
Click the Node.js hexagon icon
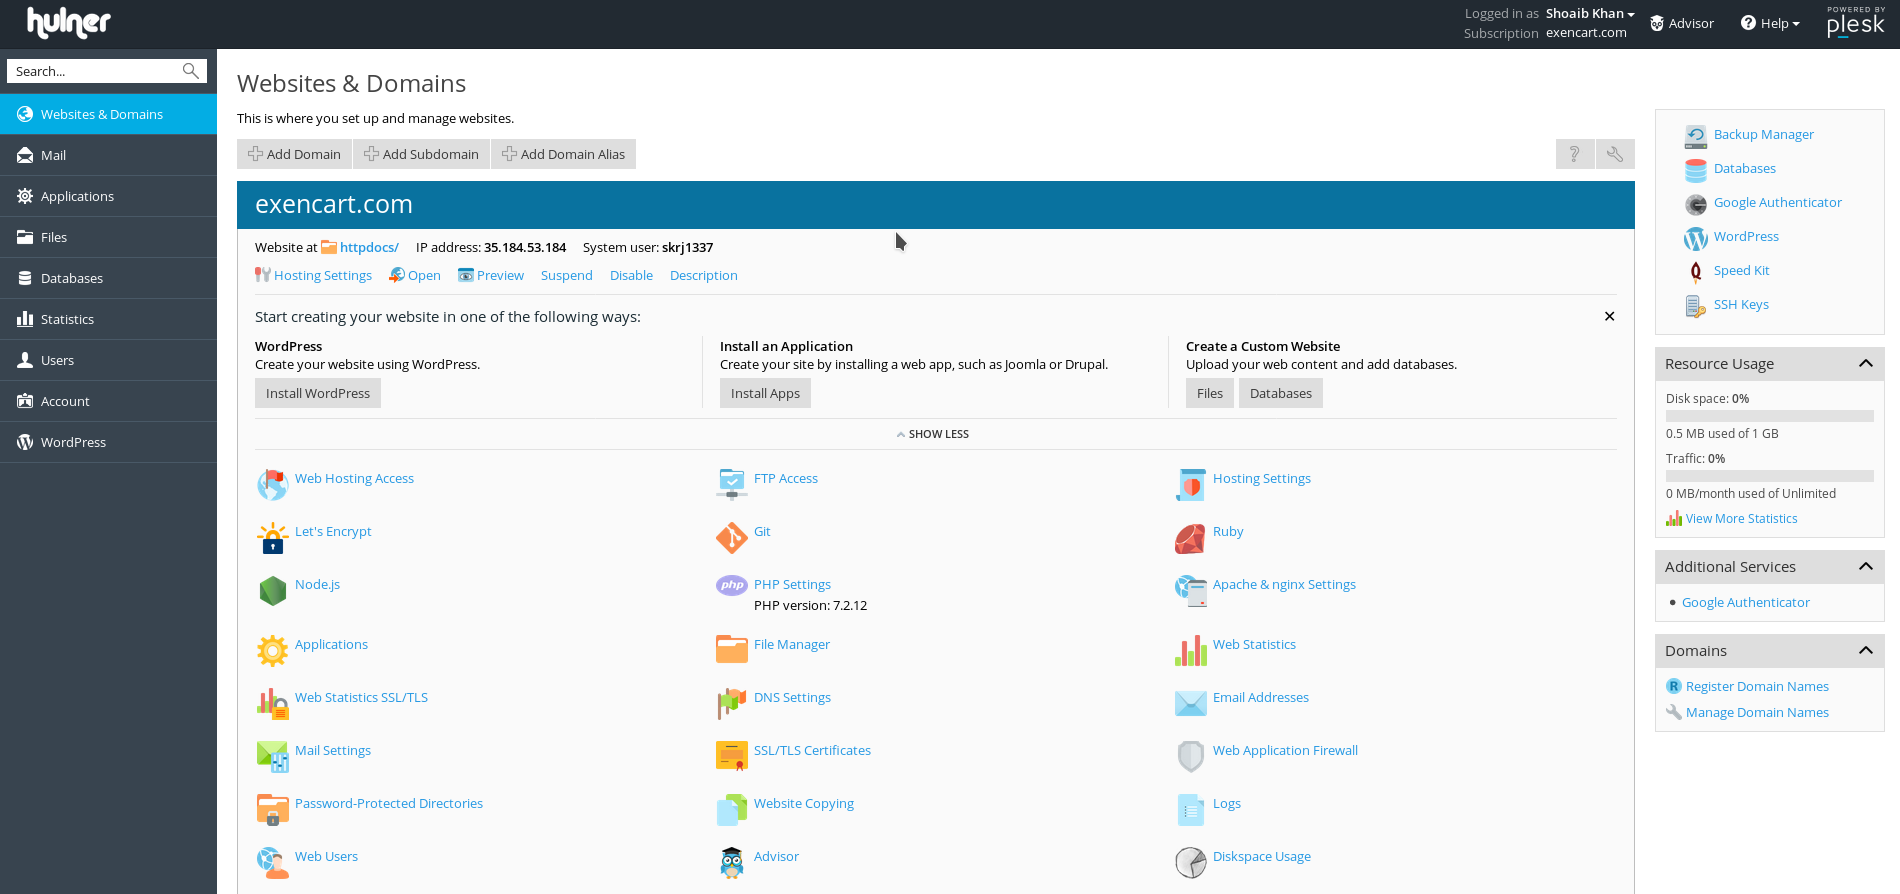[x=272, y=591]
